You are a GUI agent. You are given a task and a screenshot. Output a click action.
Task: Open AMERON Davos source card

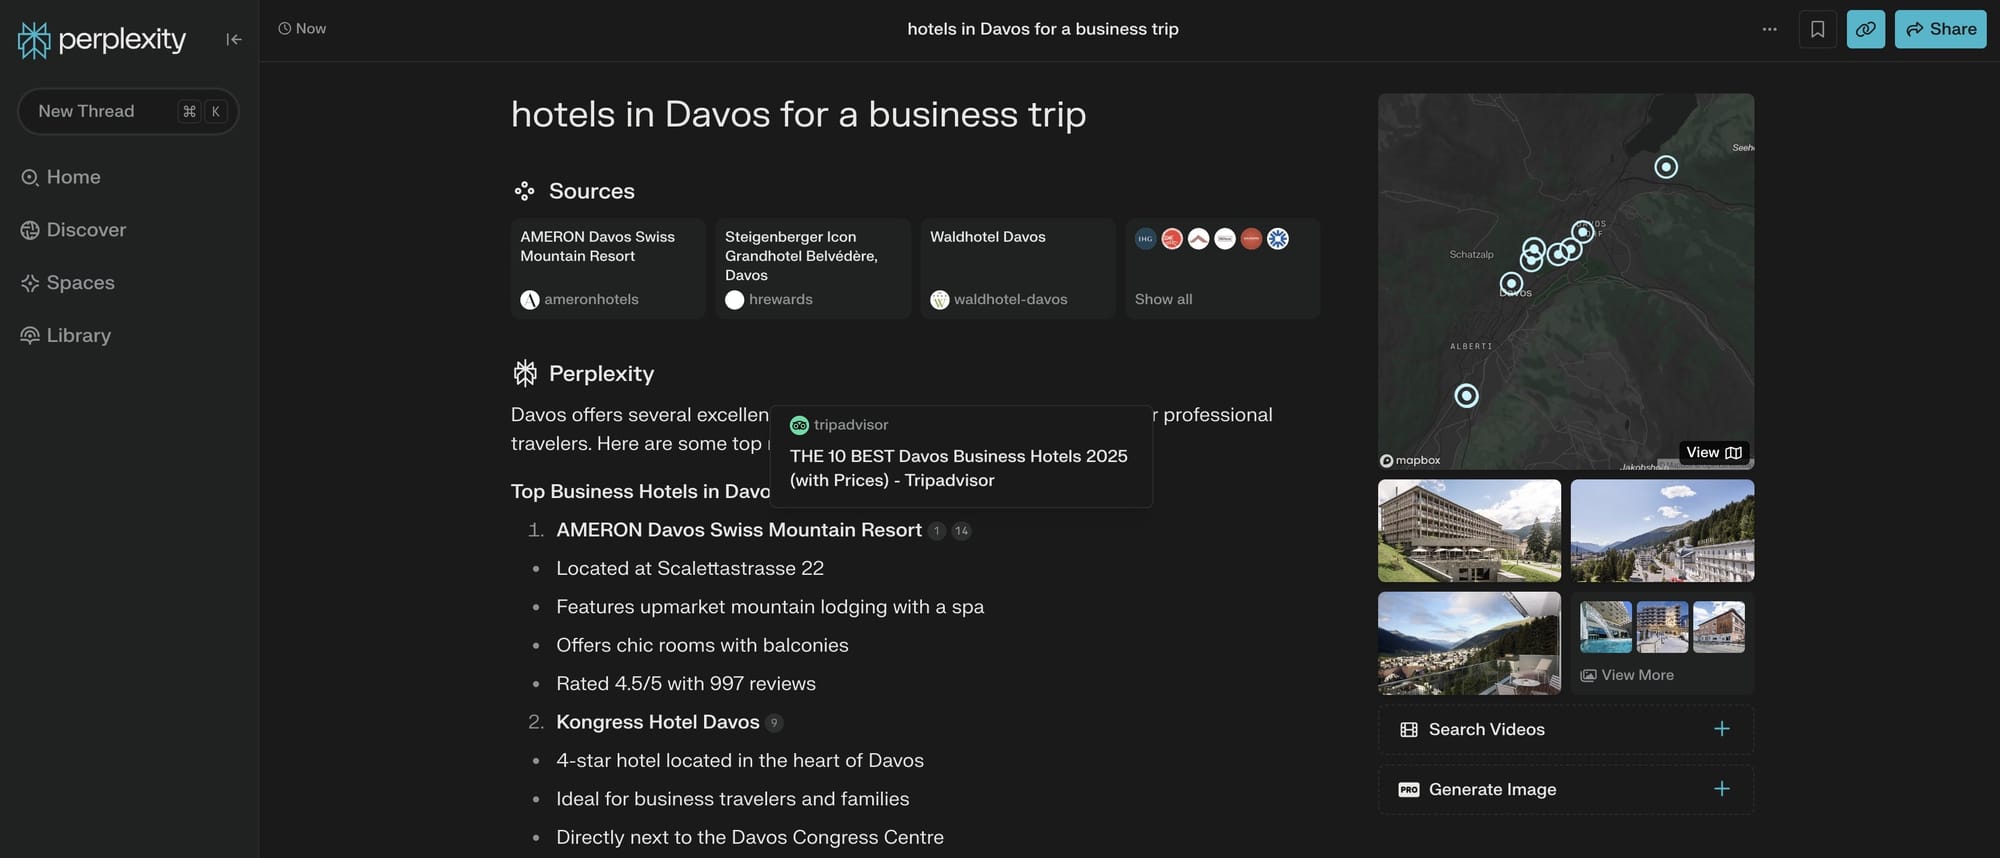tap(608, 268)
